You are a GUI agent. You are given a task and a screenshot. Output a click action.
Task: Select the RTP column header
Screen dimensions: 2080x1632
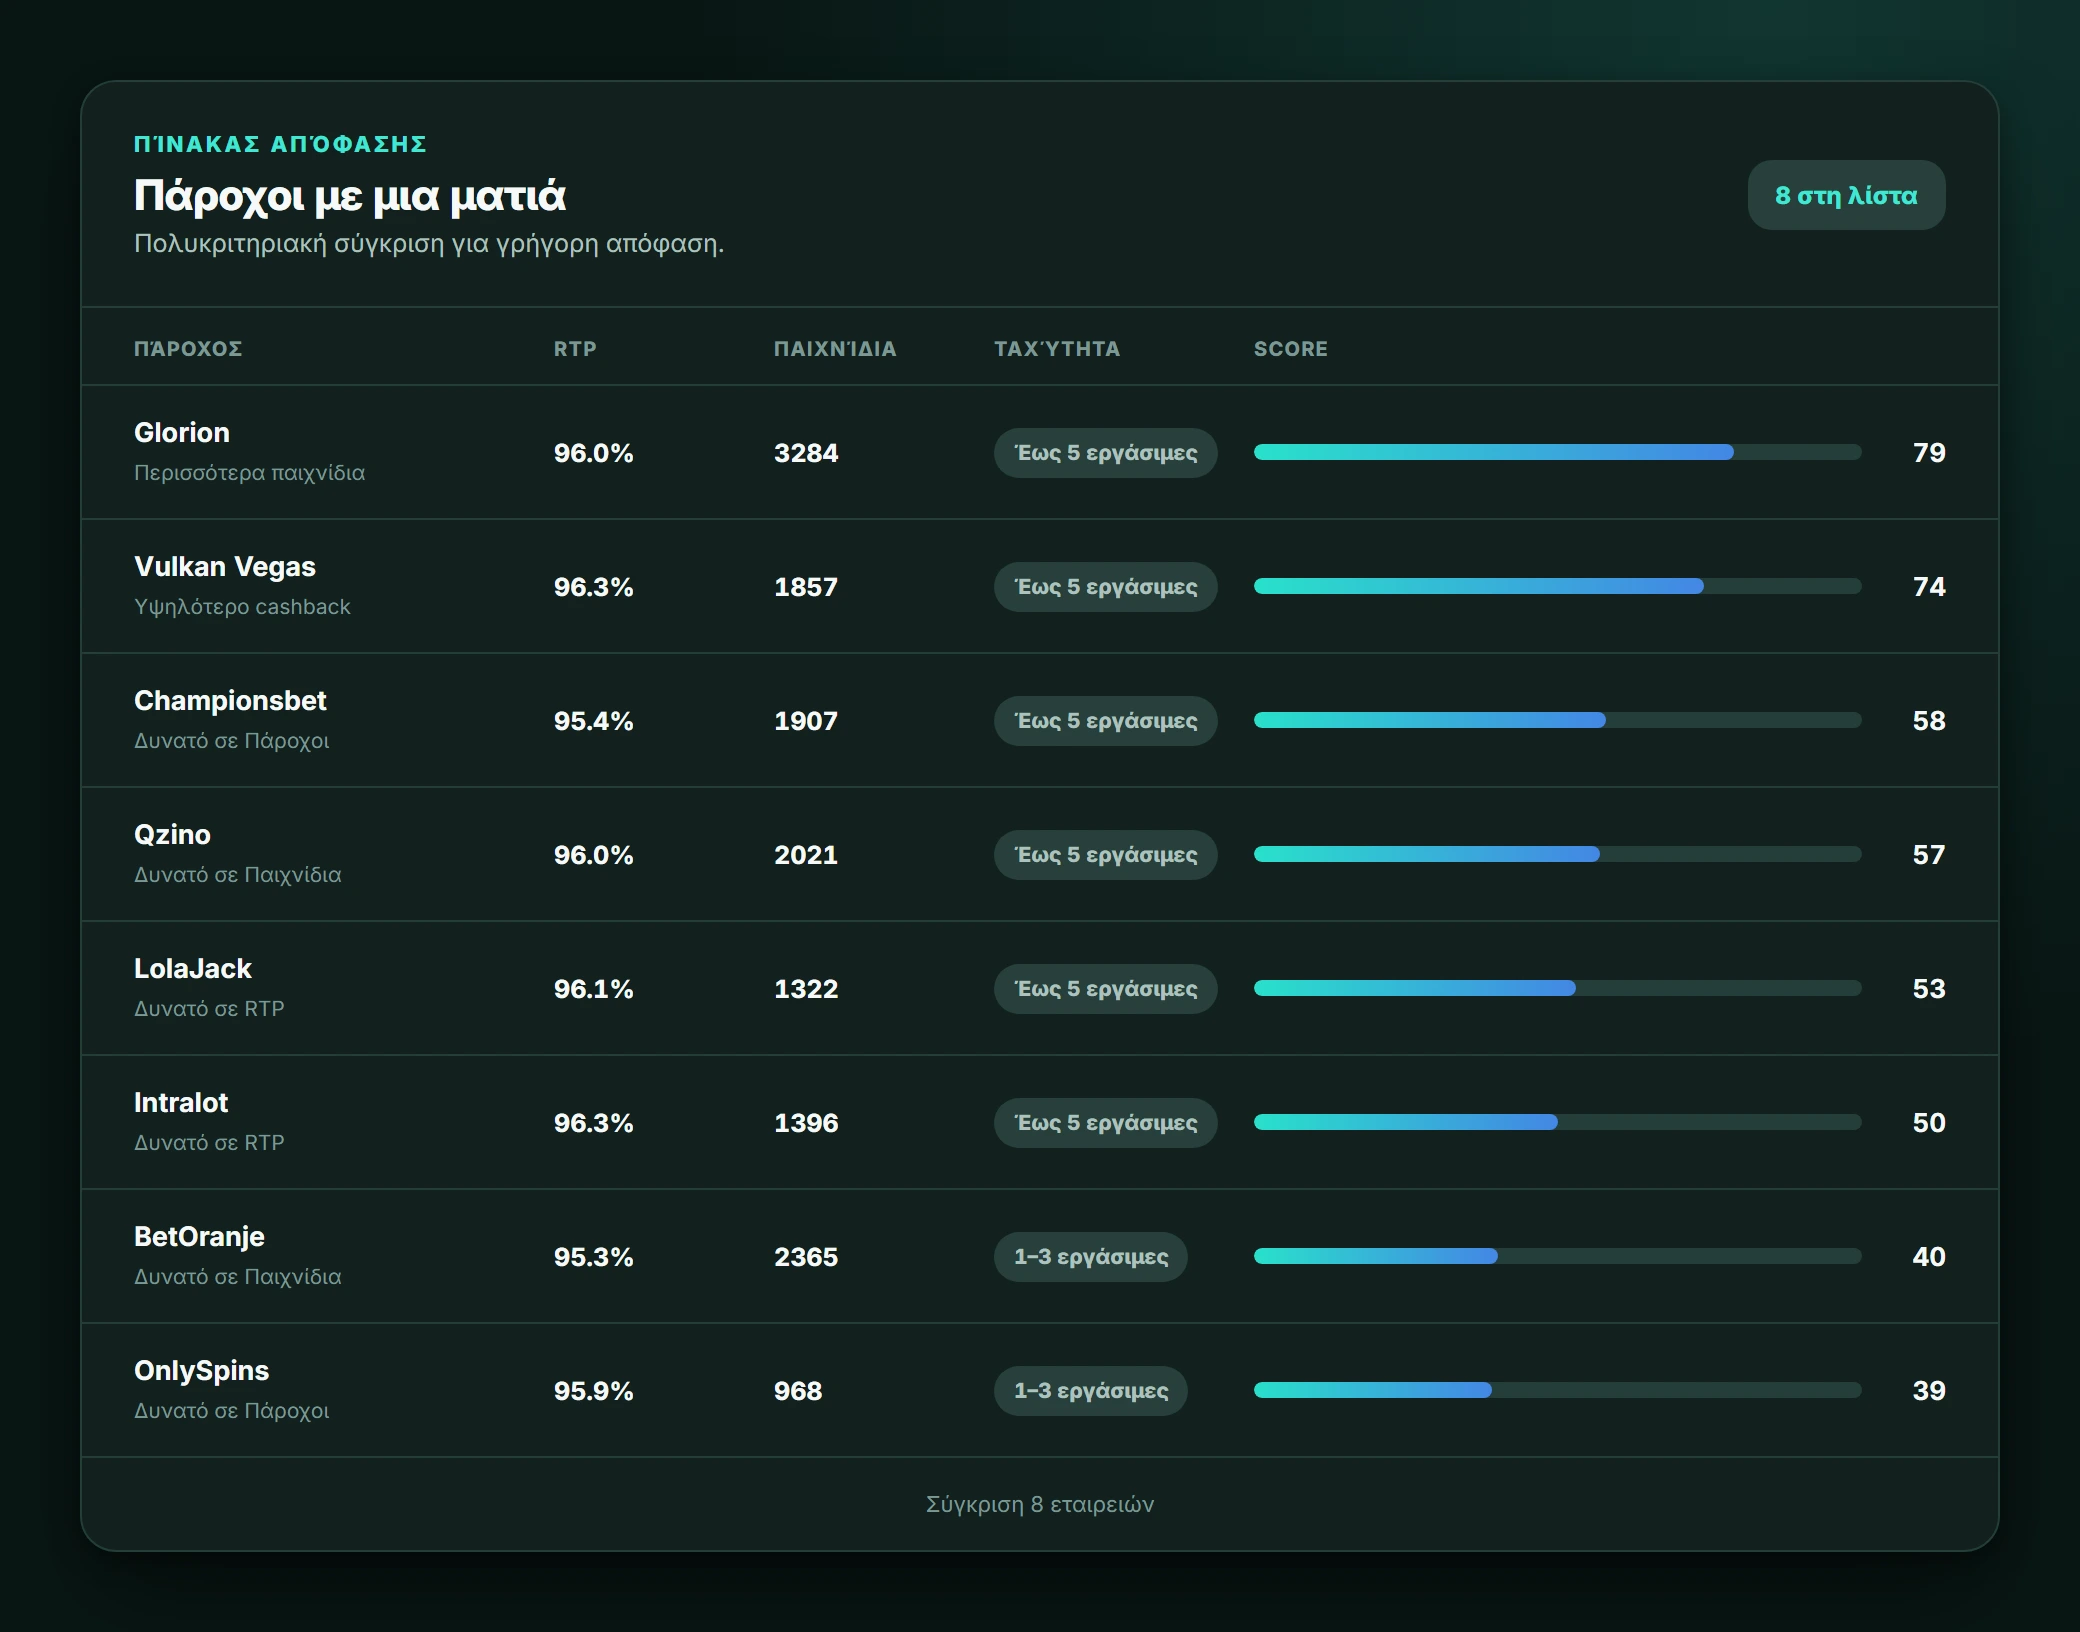point(575,349)
